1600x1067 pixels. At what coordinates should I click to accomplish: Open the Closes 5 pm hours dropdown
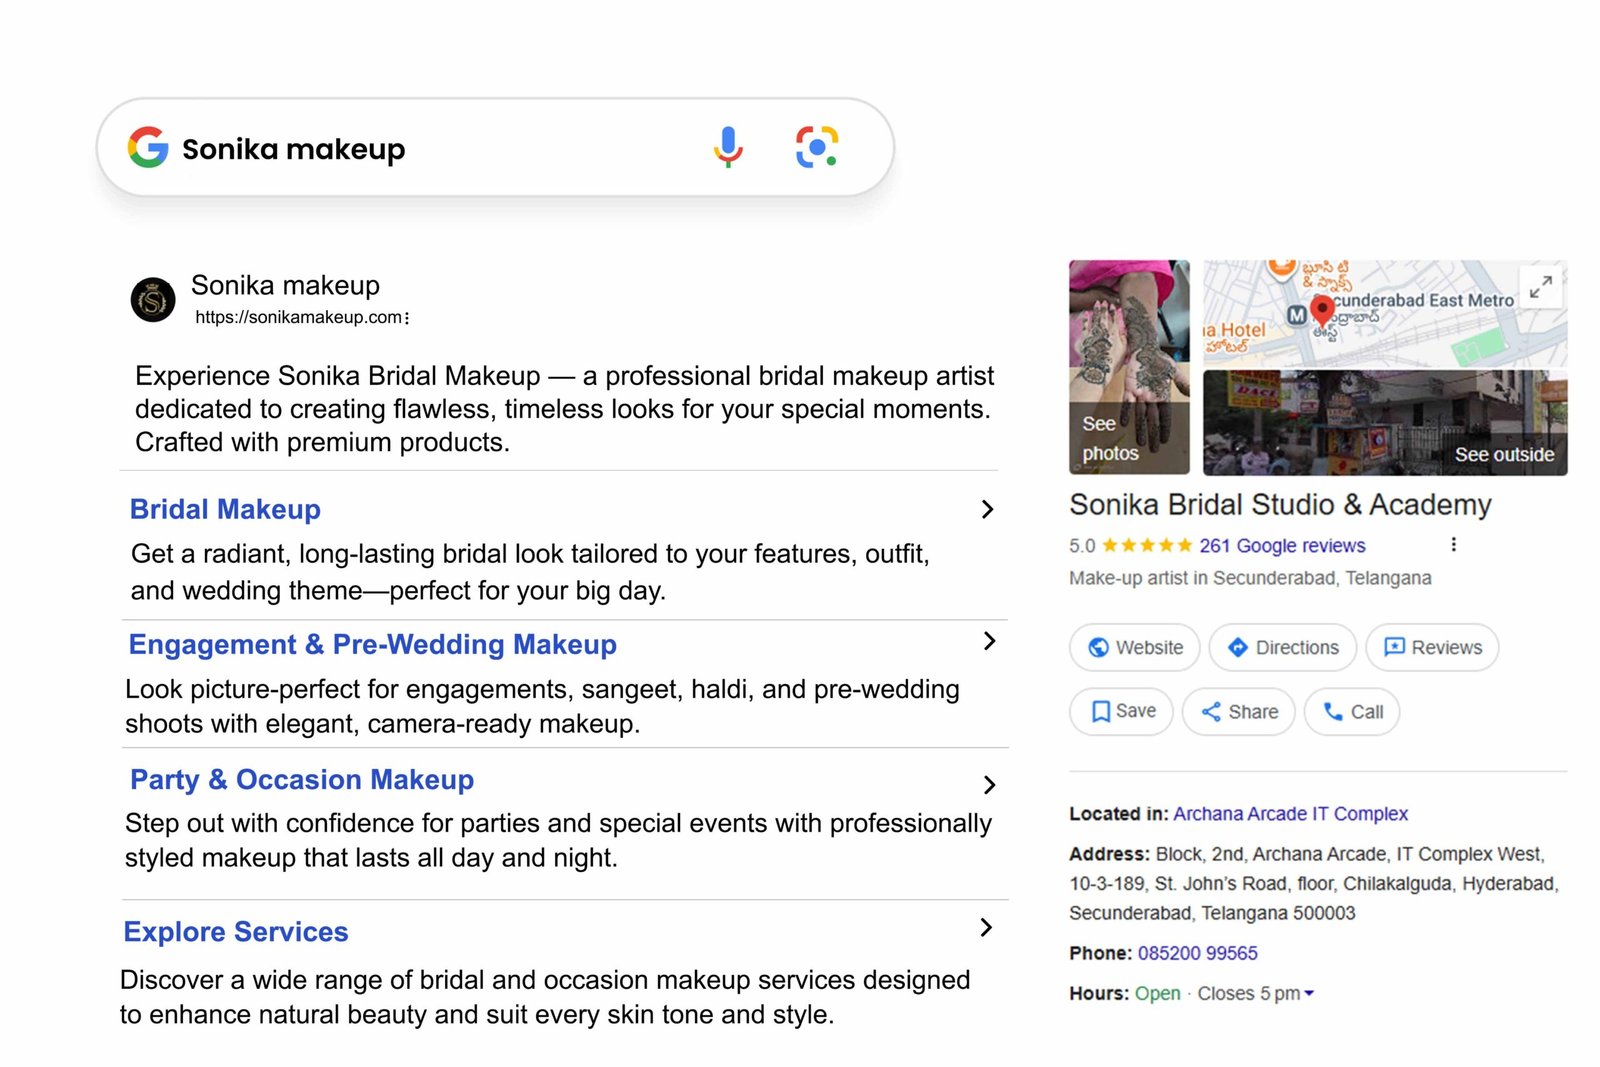click(x=1309, y=993)
